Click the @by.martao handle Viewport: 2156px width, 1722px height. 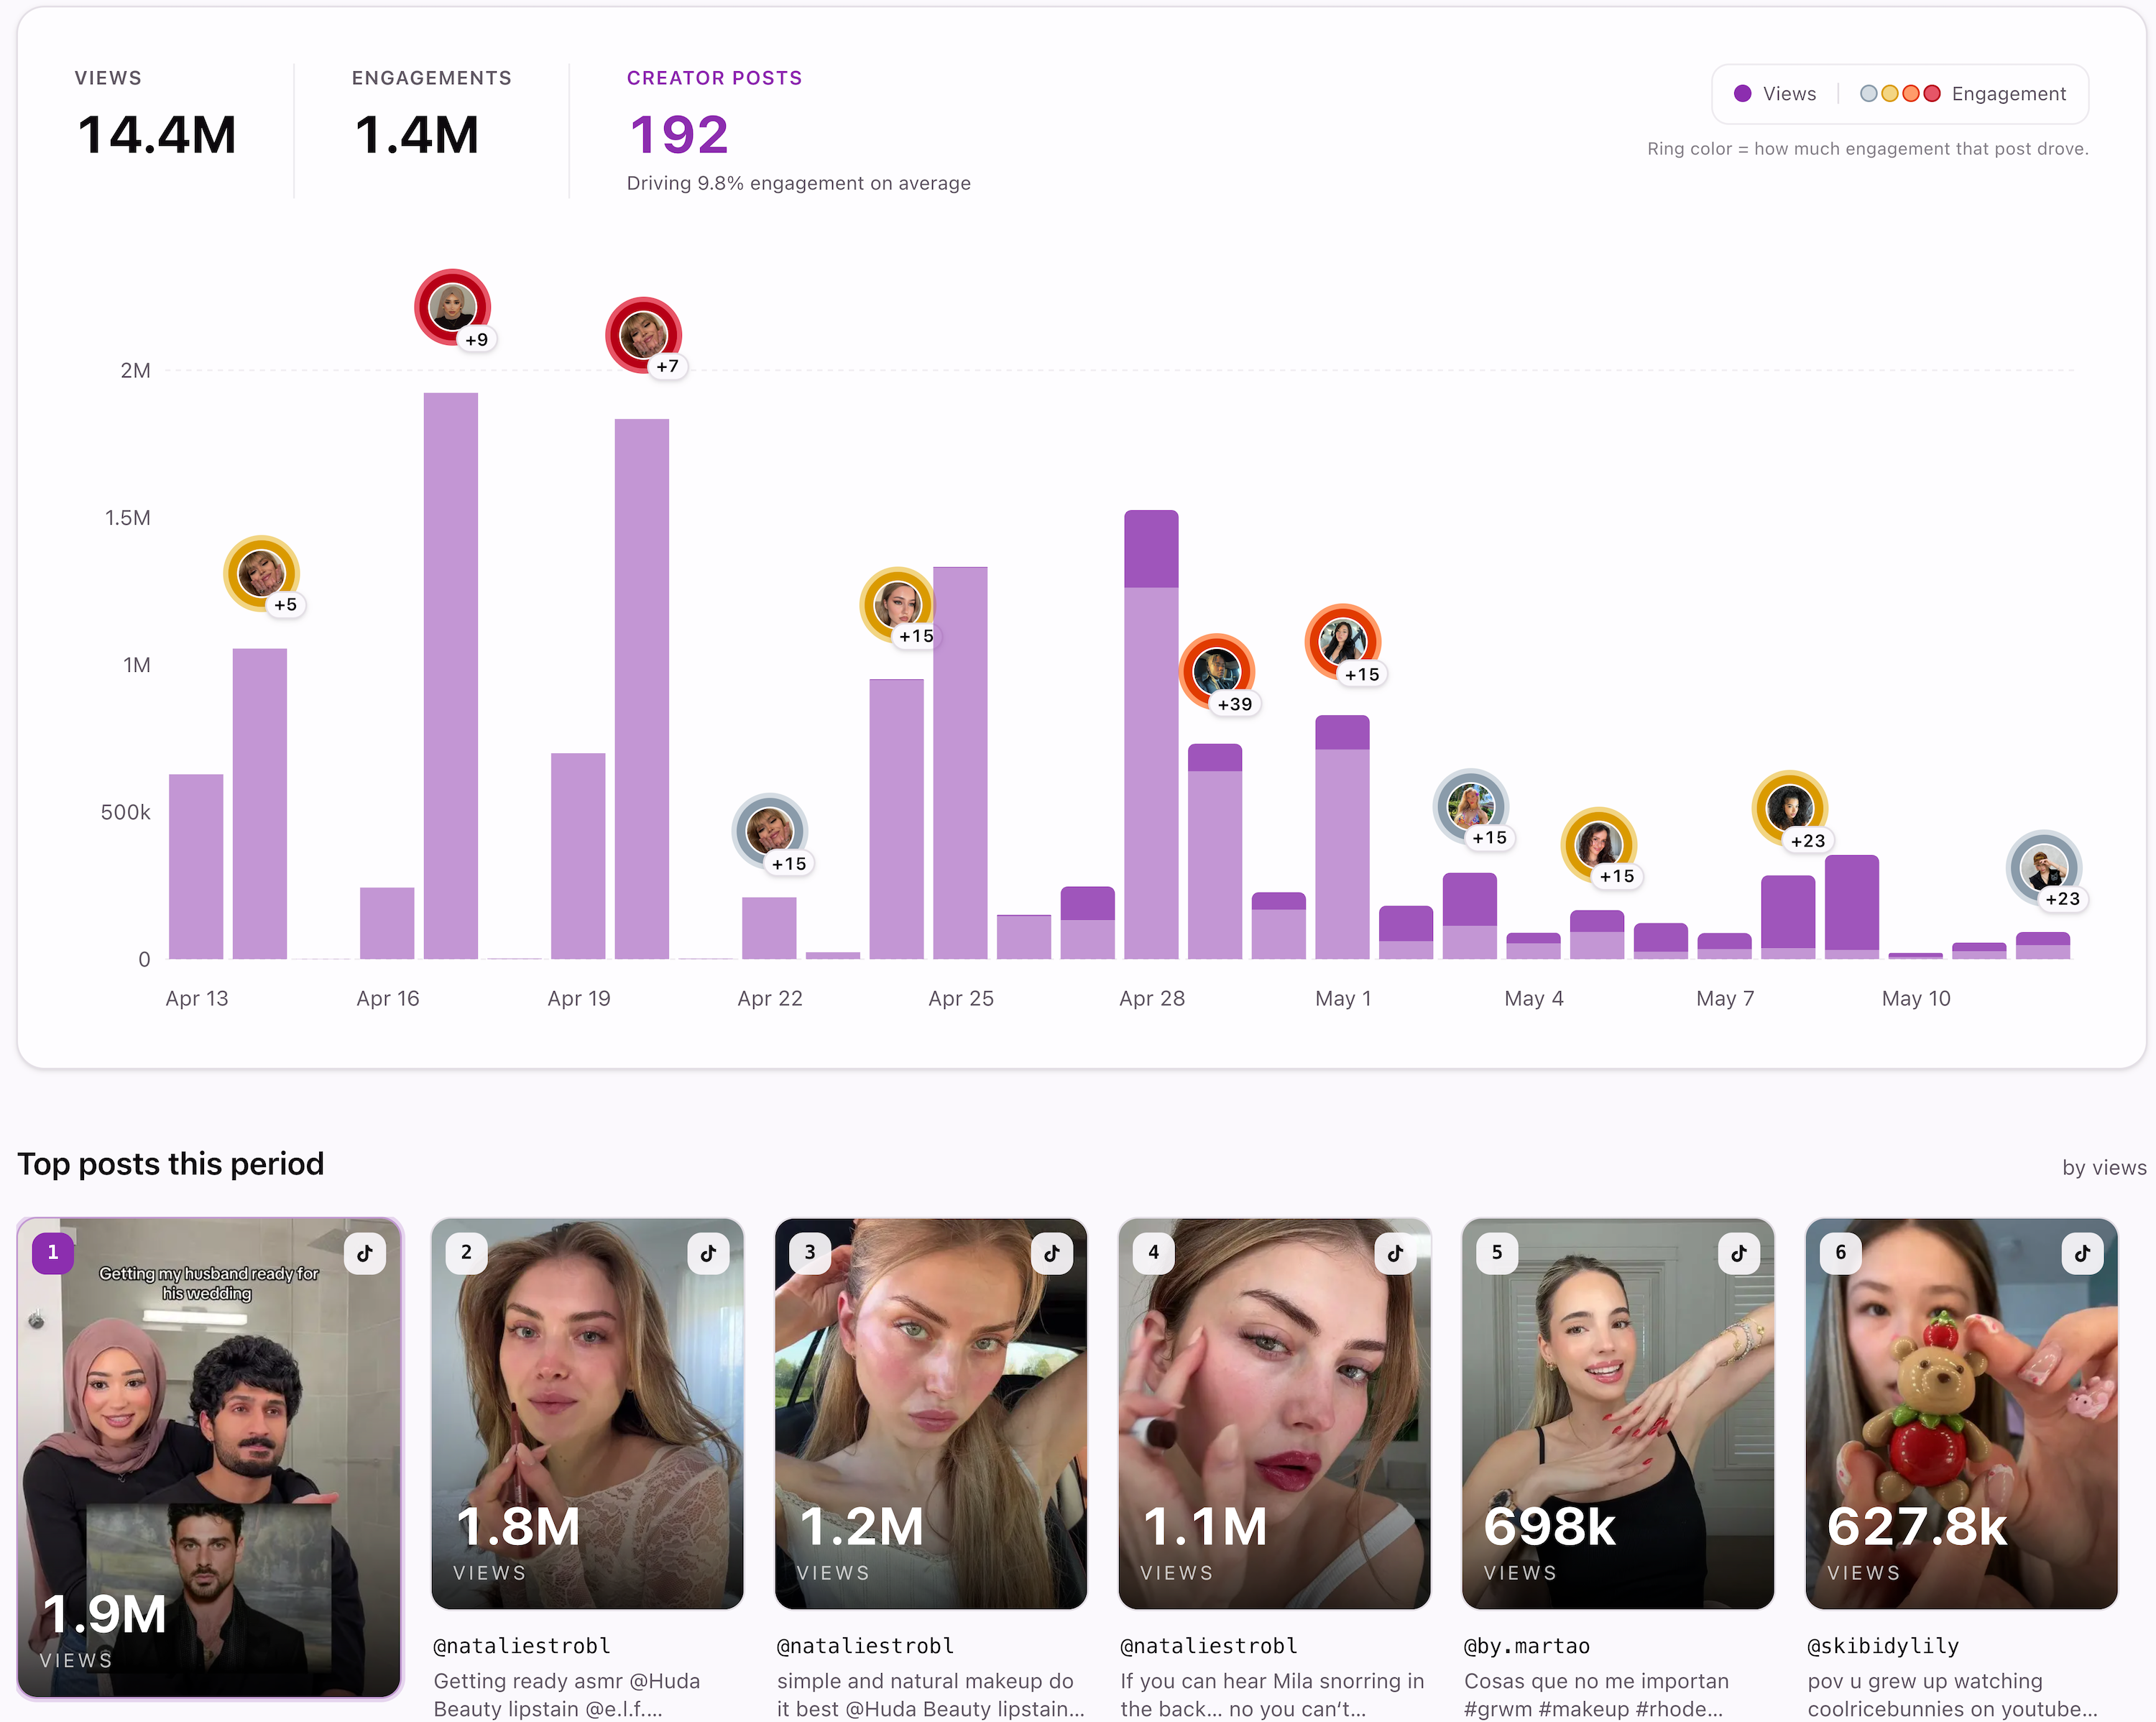[1527, 1646]
